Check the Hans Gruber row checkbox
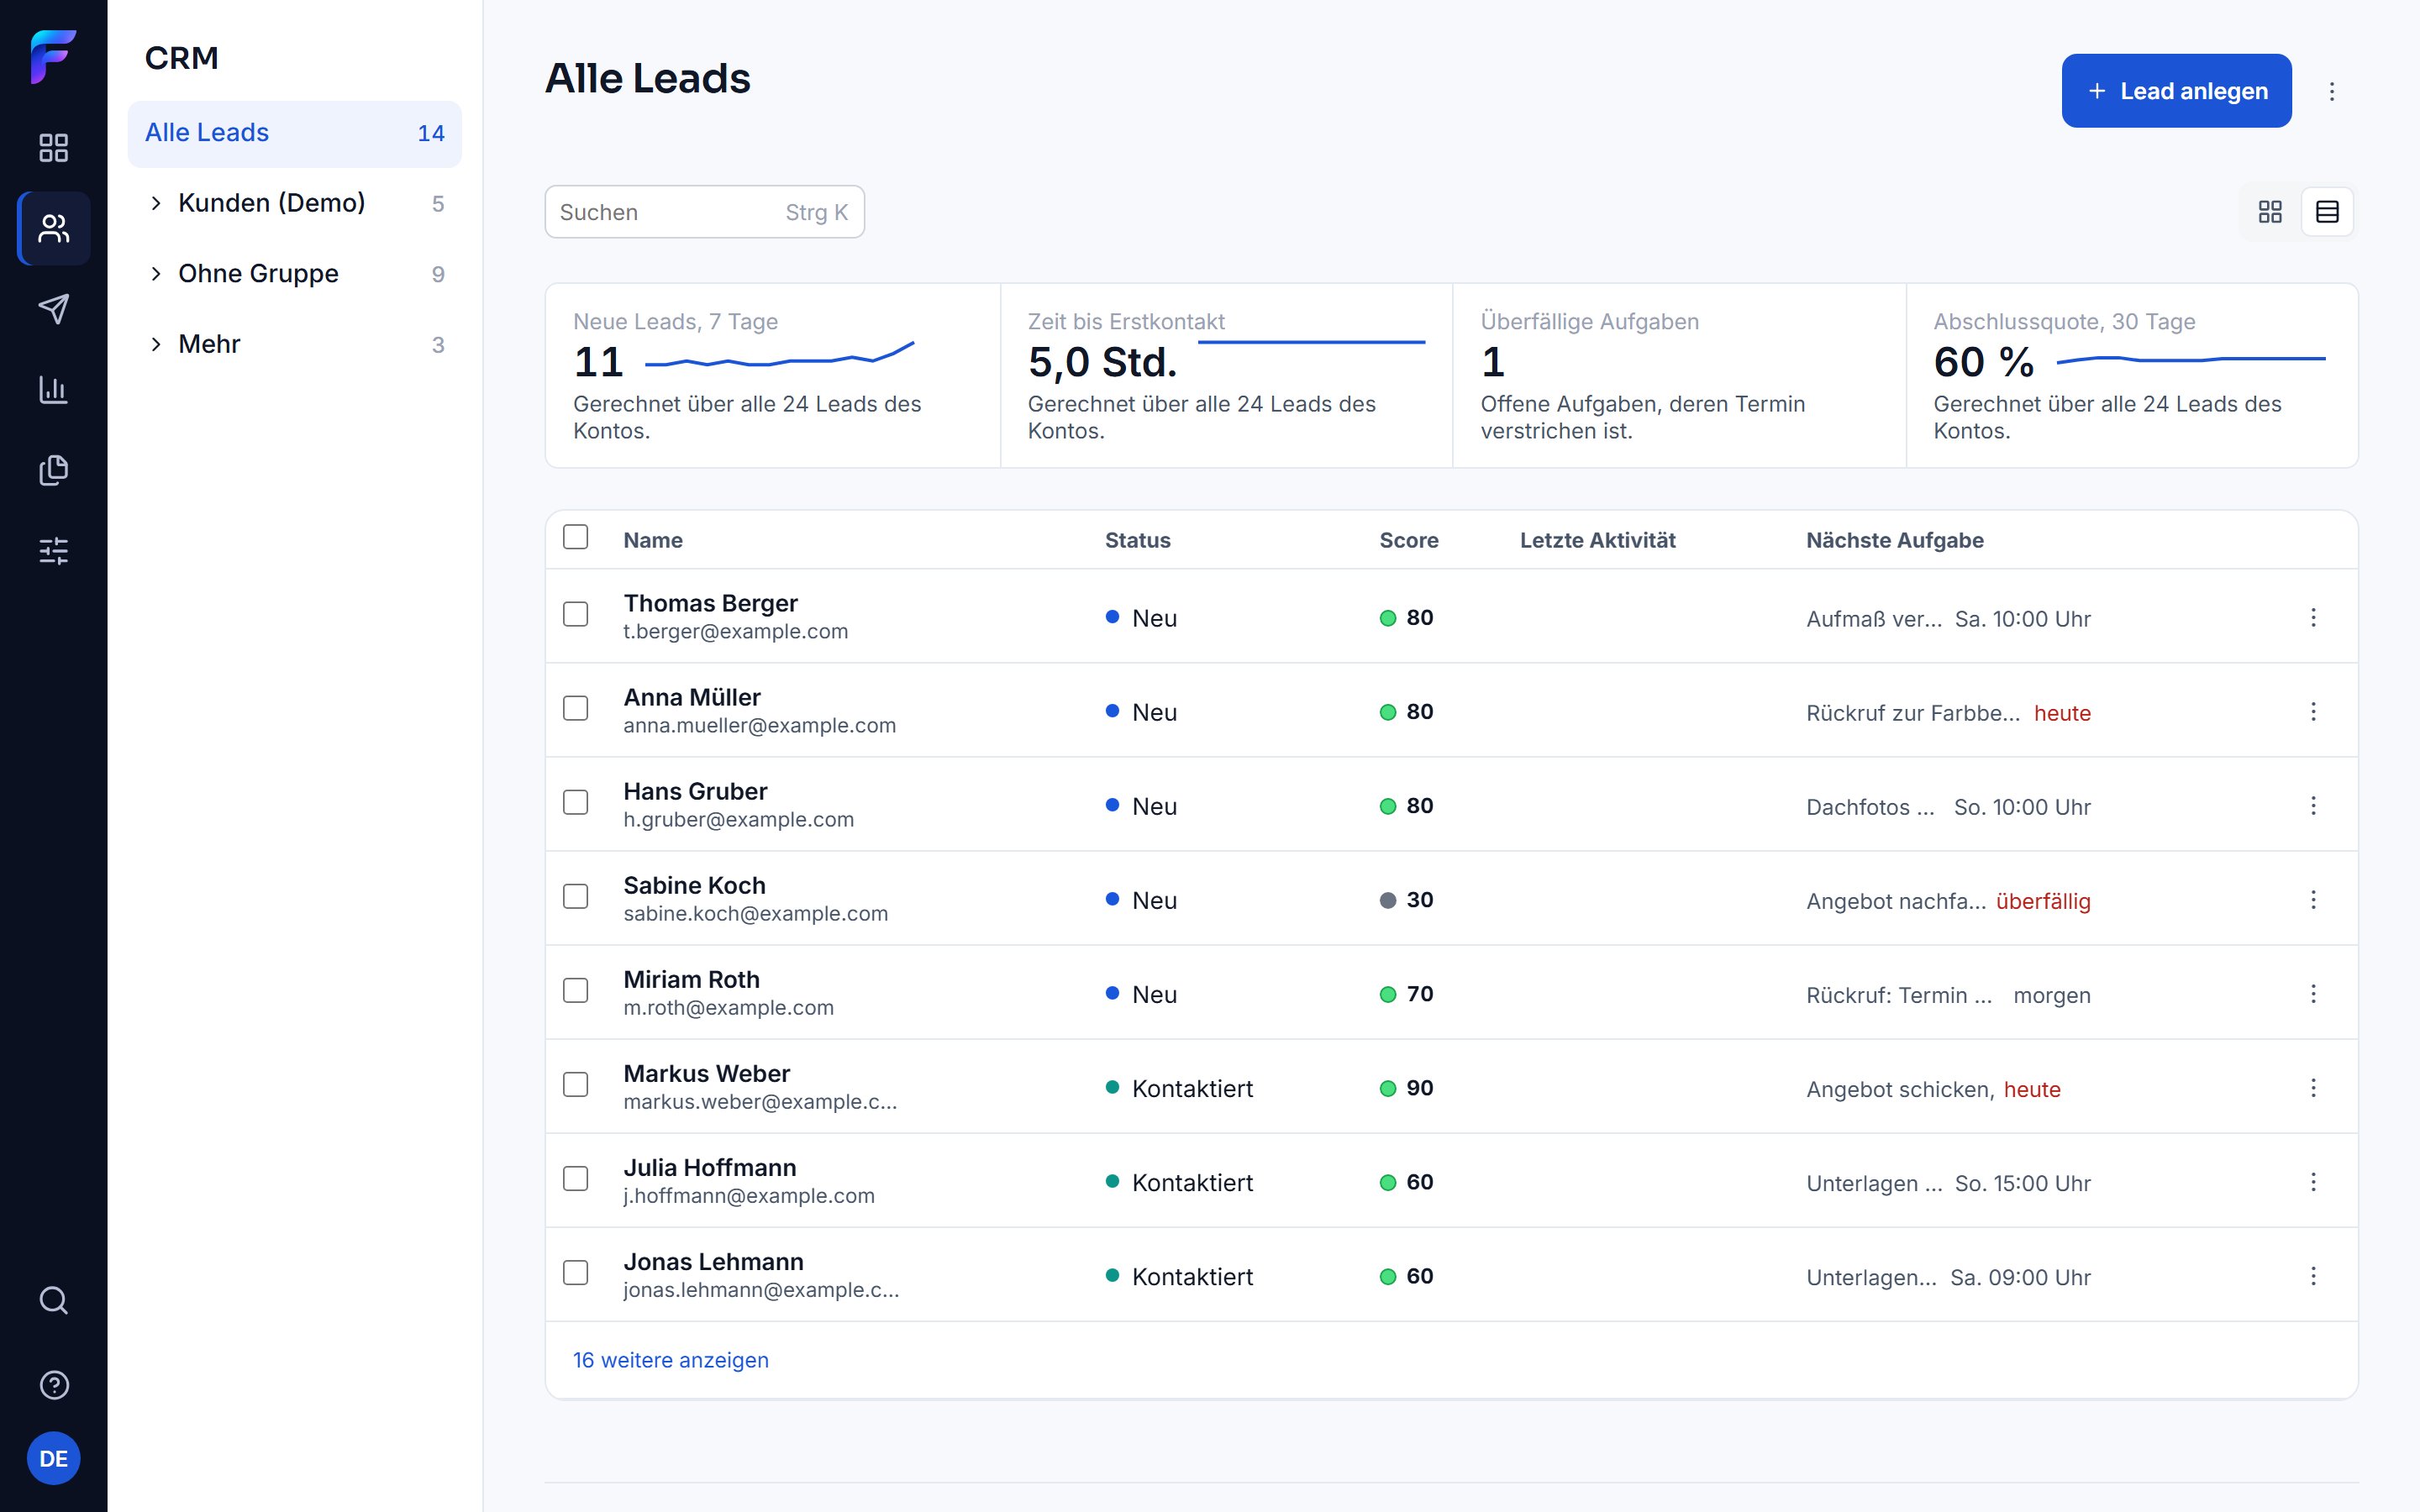2420x1512 pixels. coord(576,802)
